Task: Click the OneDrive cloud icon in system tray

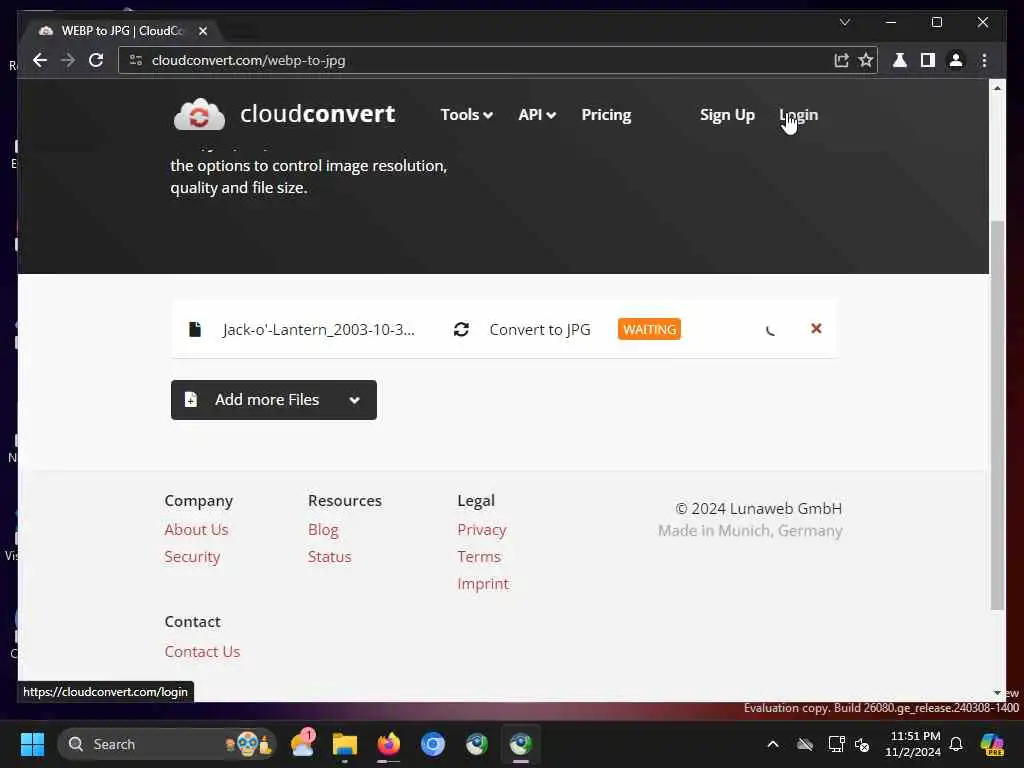Action: 805,744
